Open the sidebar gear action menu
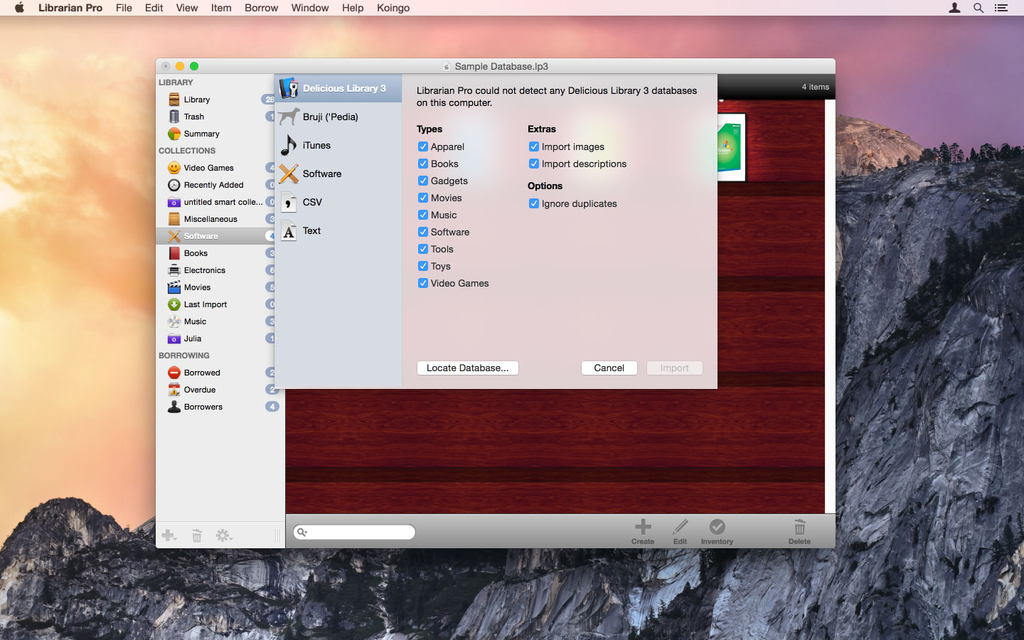The width and height of the screenshot is (1024, 640). click(223, 536)
